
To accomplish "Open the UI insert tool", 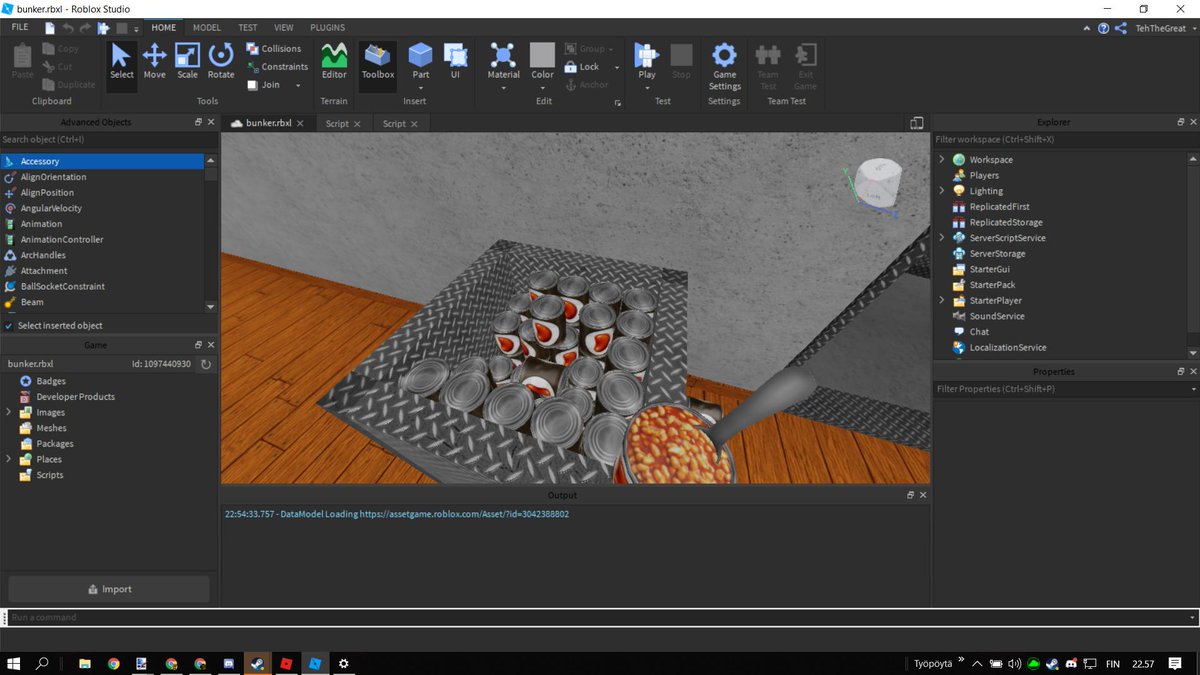I will coord(455,62).
